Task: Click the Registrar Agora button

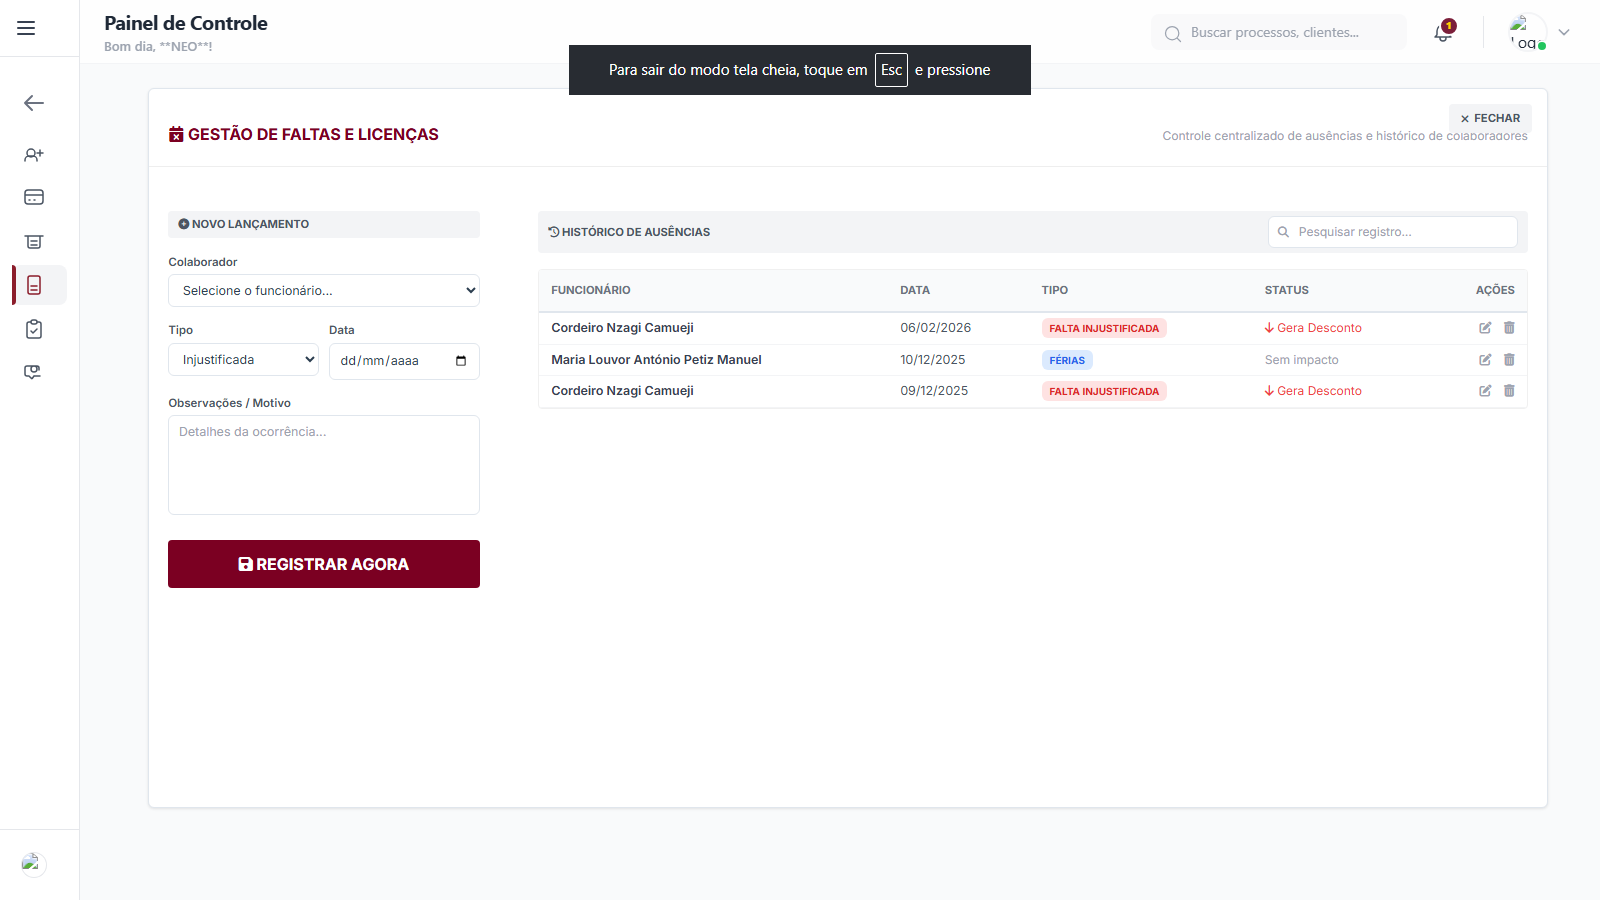Action: [x=324, y=564]
